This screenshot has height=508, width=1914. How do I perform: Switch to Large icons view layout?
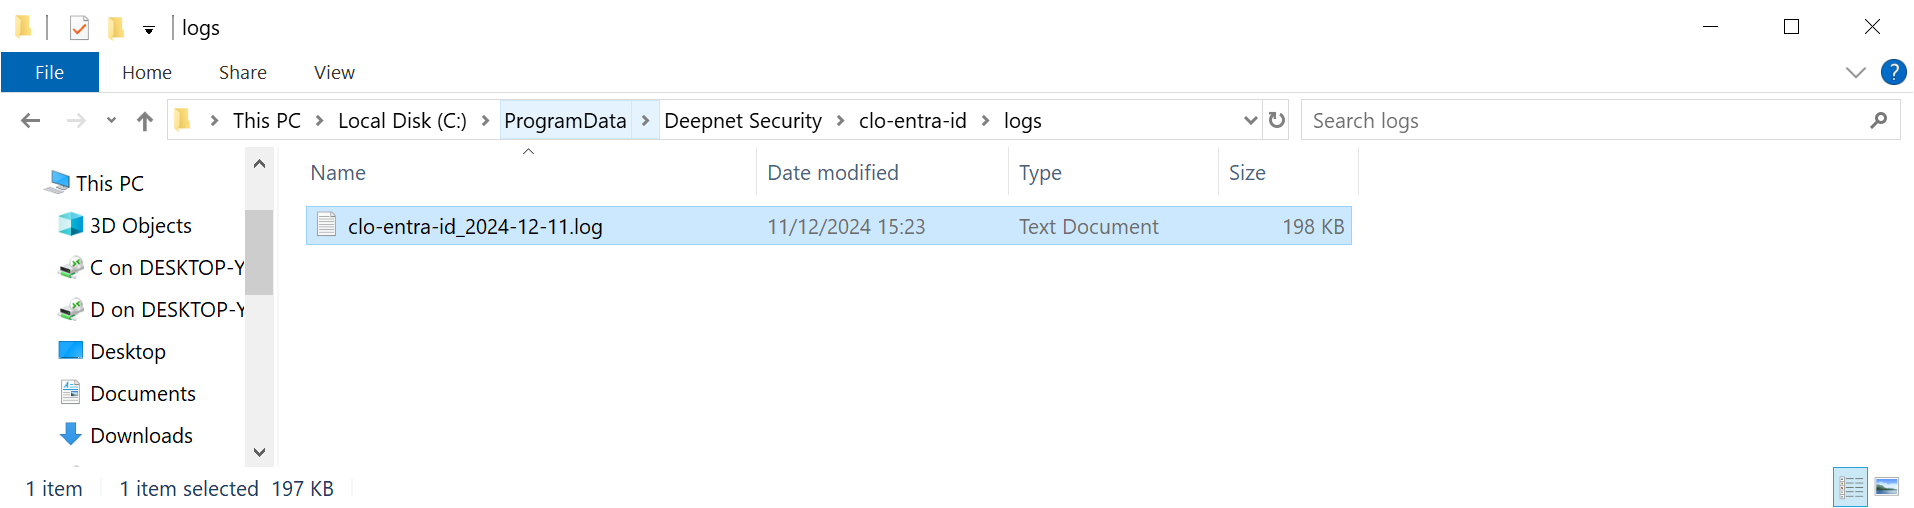click(x=1887, y=487)
